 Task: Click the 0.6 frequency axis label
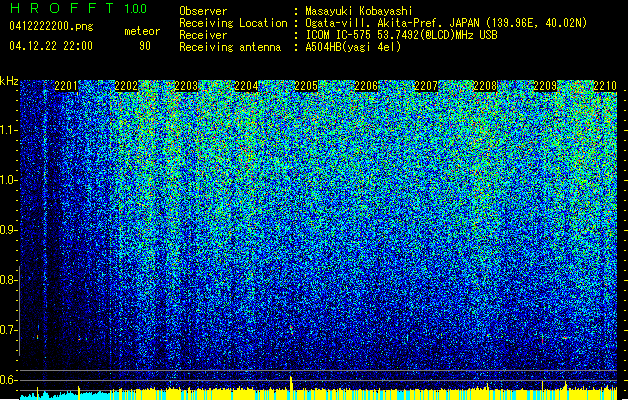[x=8, y=380]
